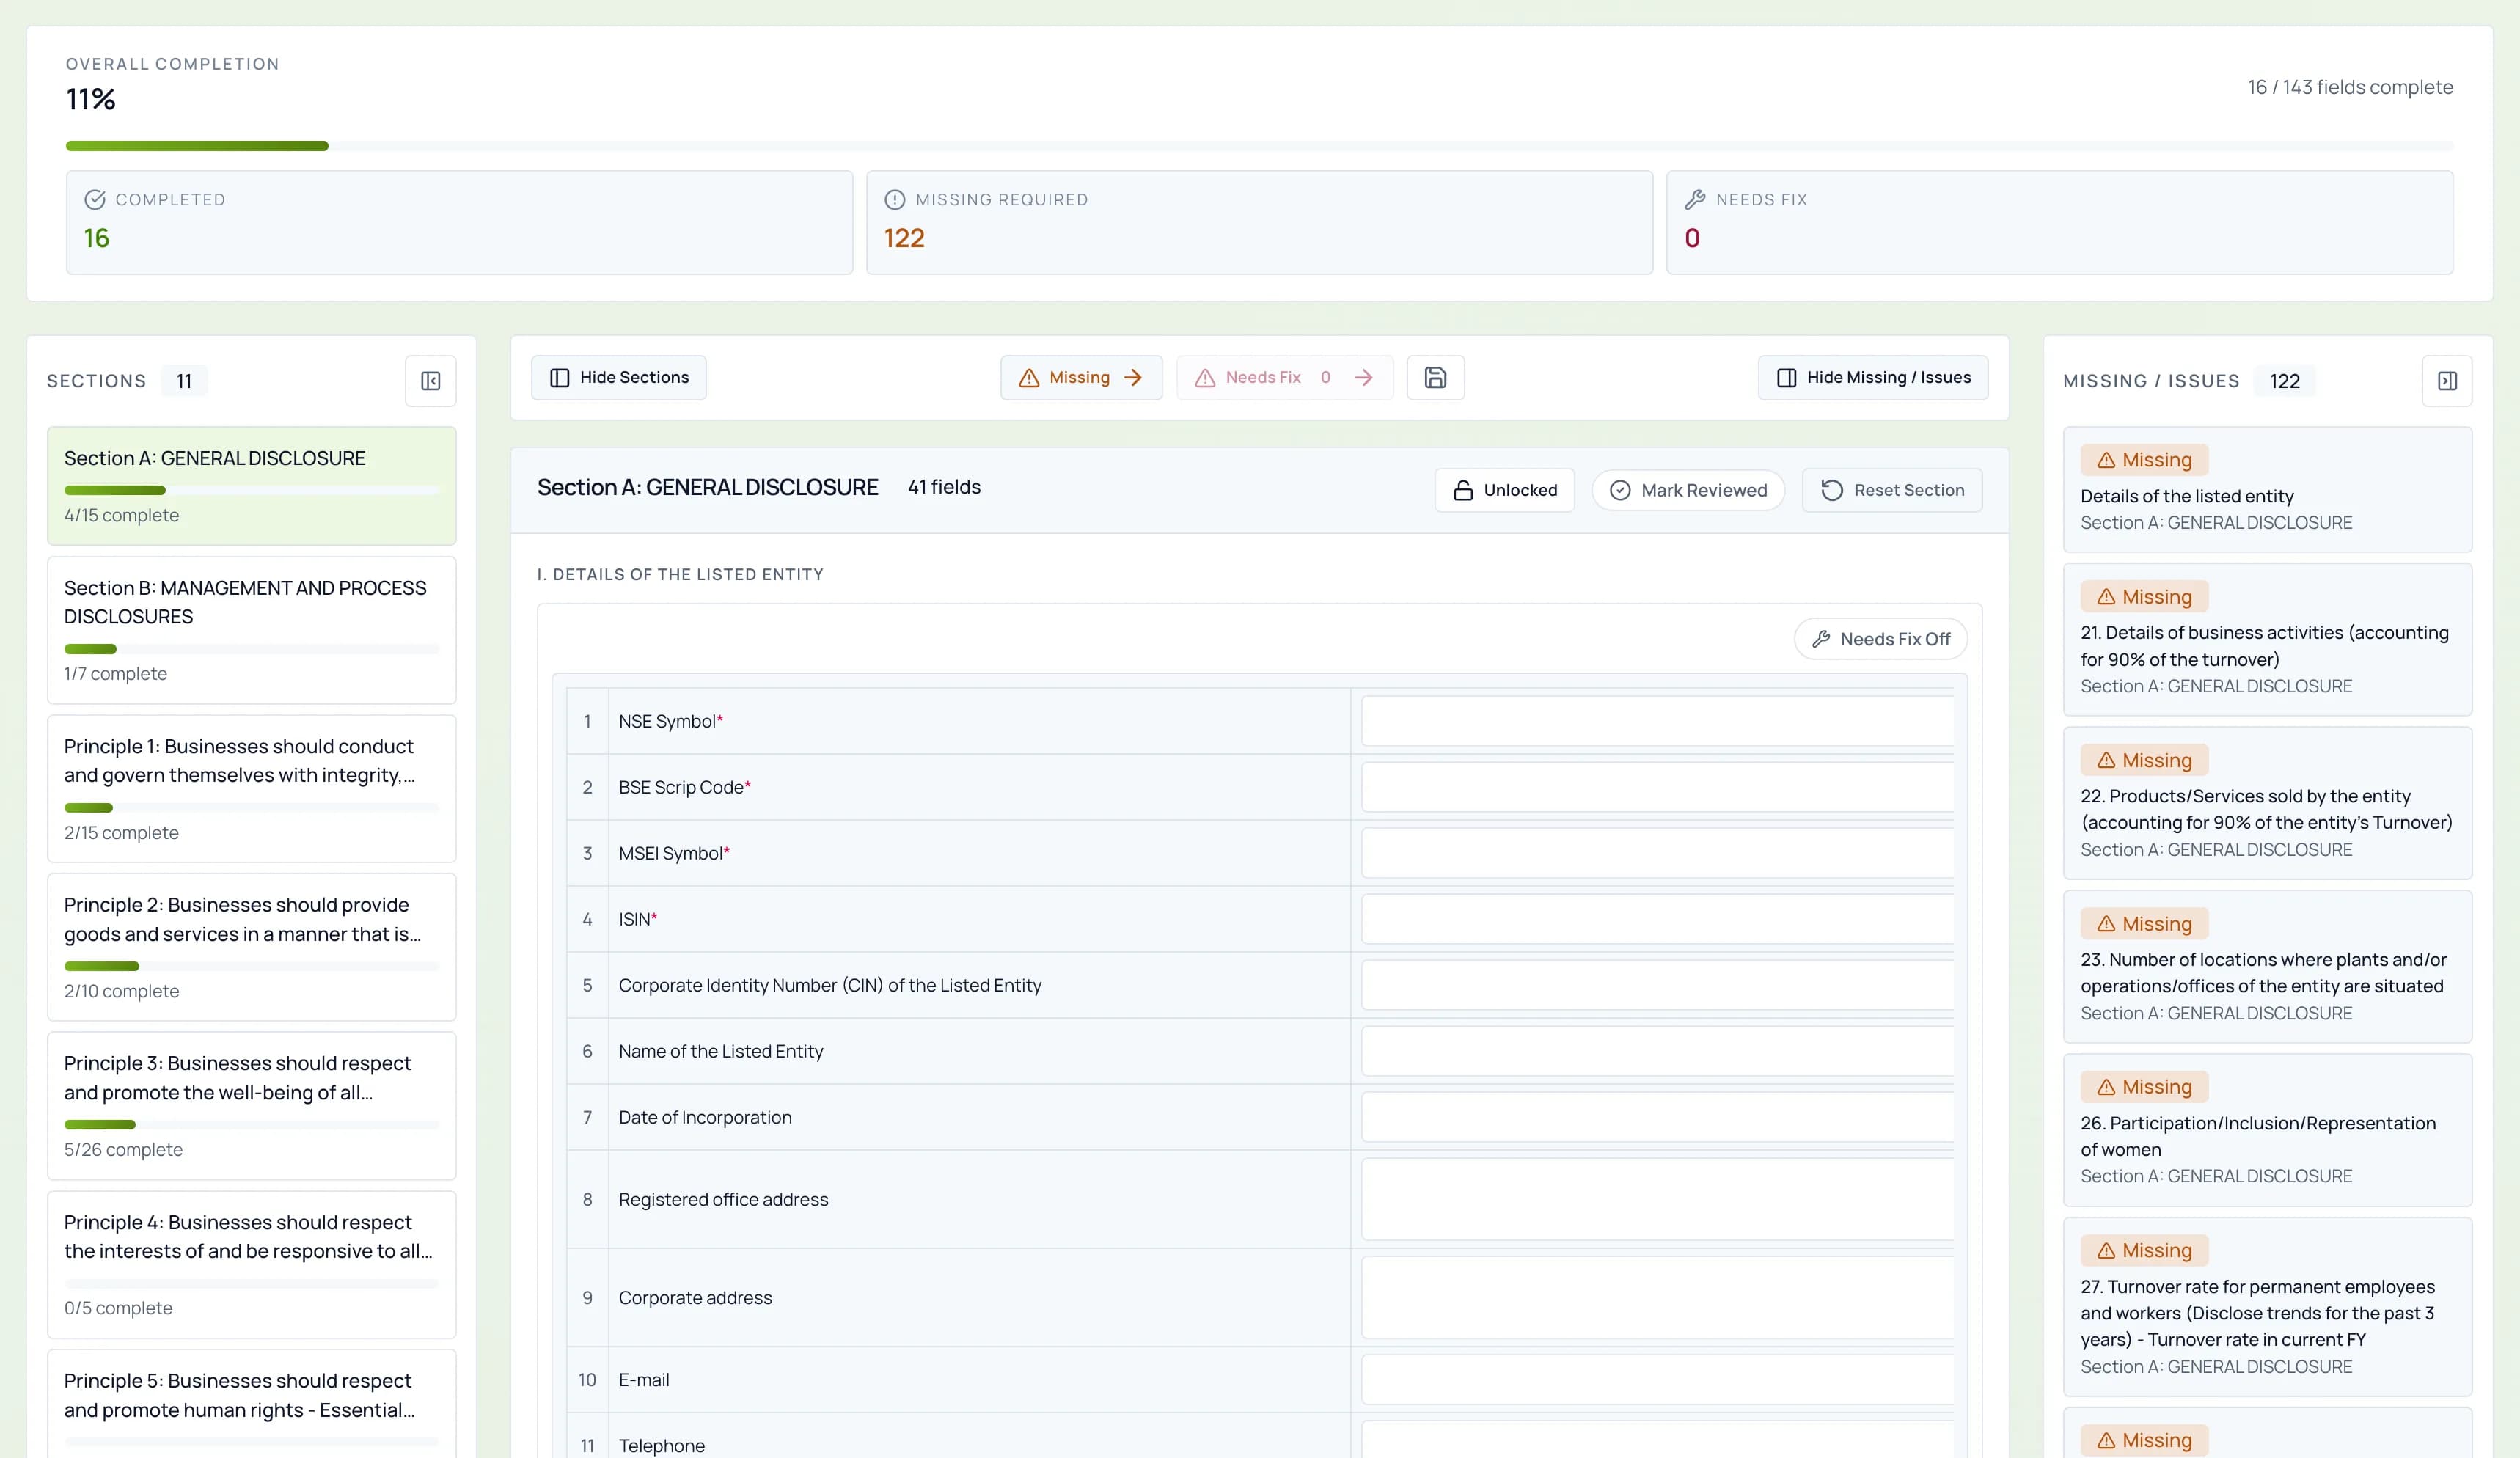The image size is (2520, 1458).
Task: Click the MSEI Symbol input field
Action: coord(1657,853)
